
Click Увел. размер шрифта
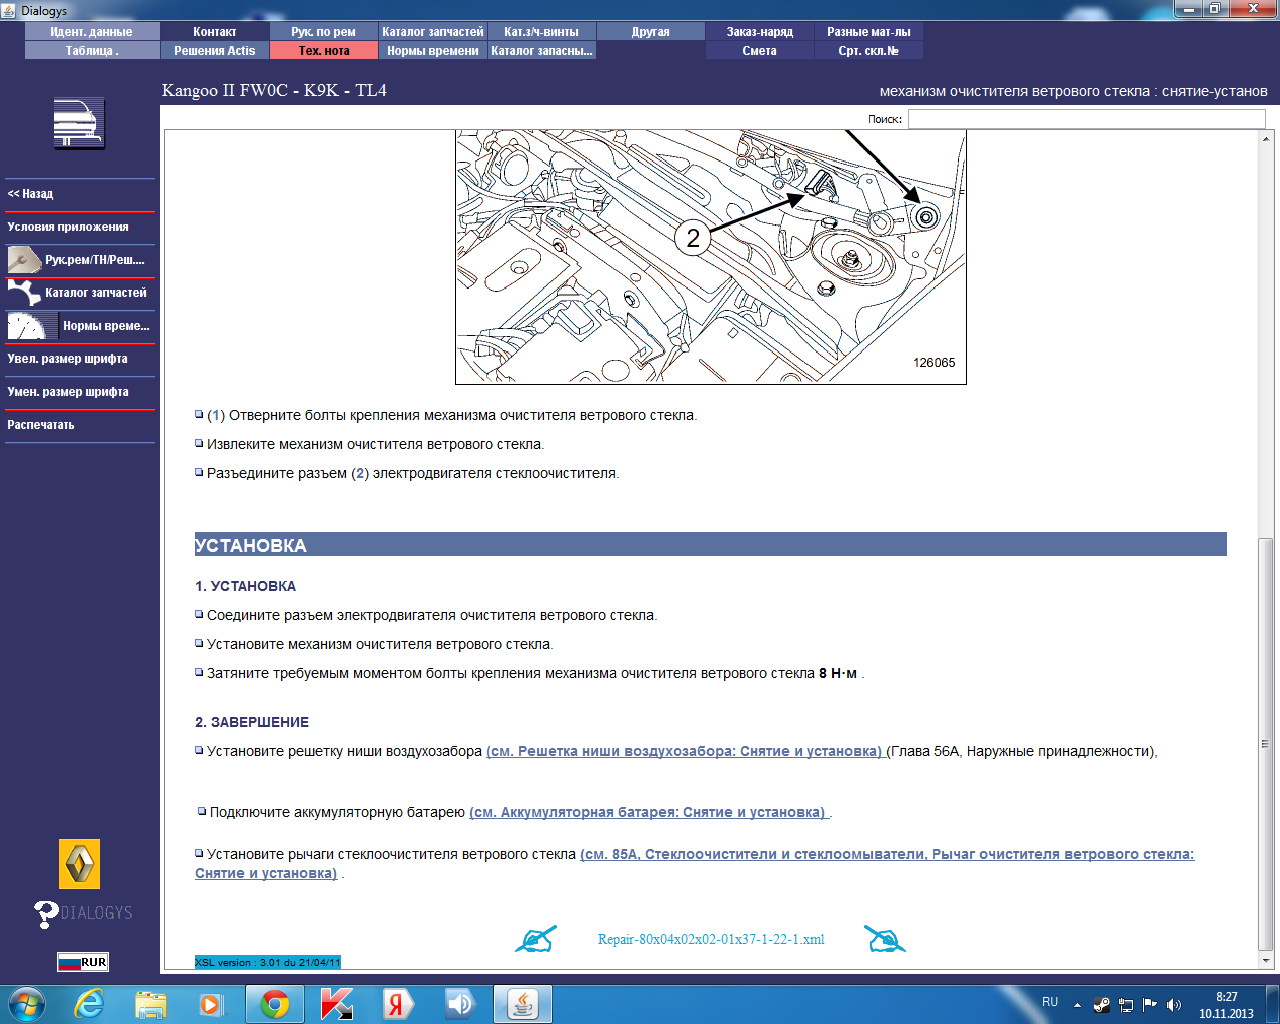coord(80,359)
